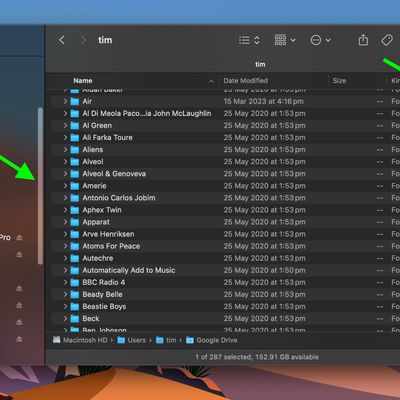This screenshot has height=400, width=400.
Task: Click the Finder forward arrow
Action: tap(84, 40)
